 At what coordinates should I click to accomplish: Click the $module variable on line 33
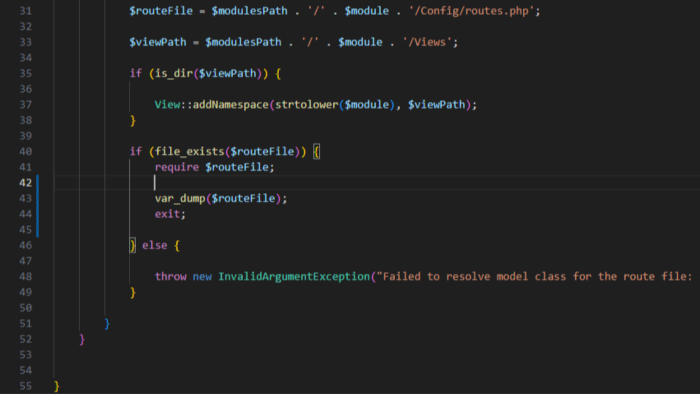coord(360,42)
